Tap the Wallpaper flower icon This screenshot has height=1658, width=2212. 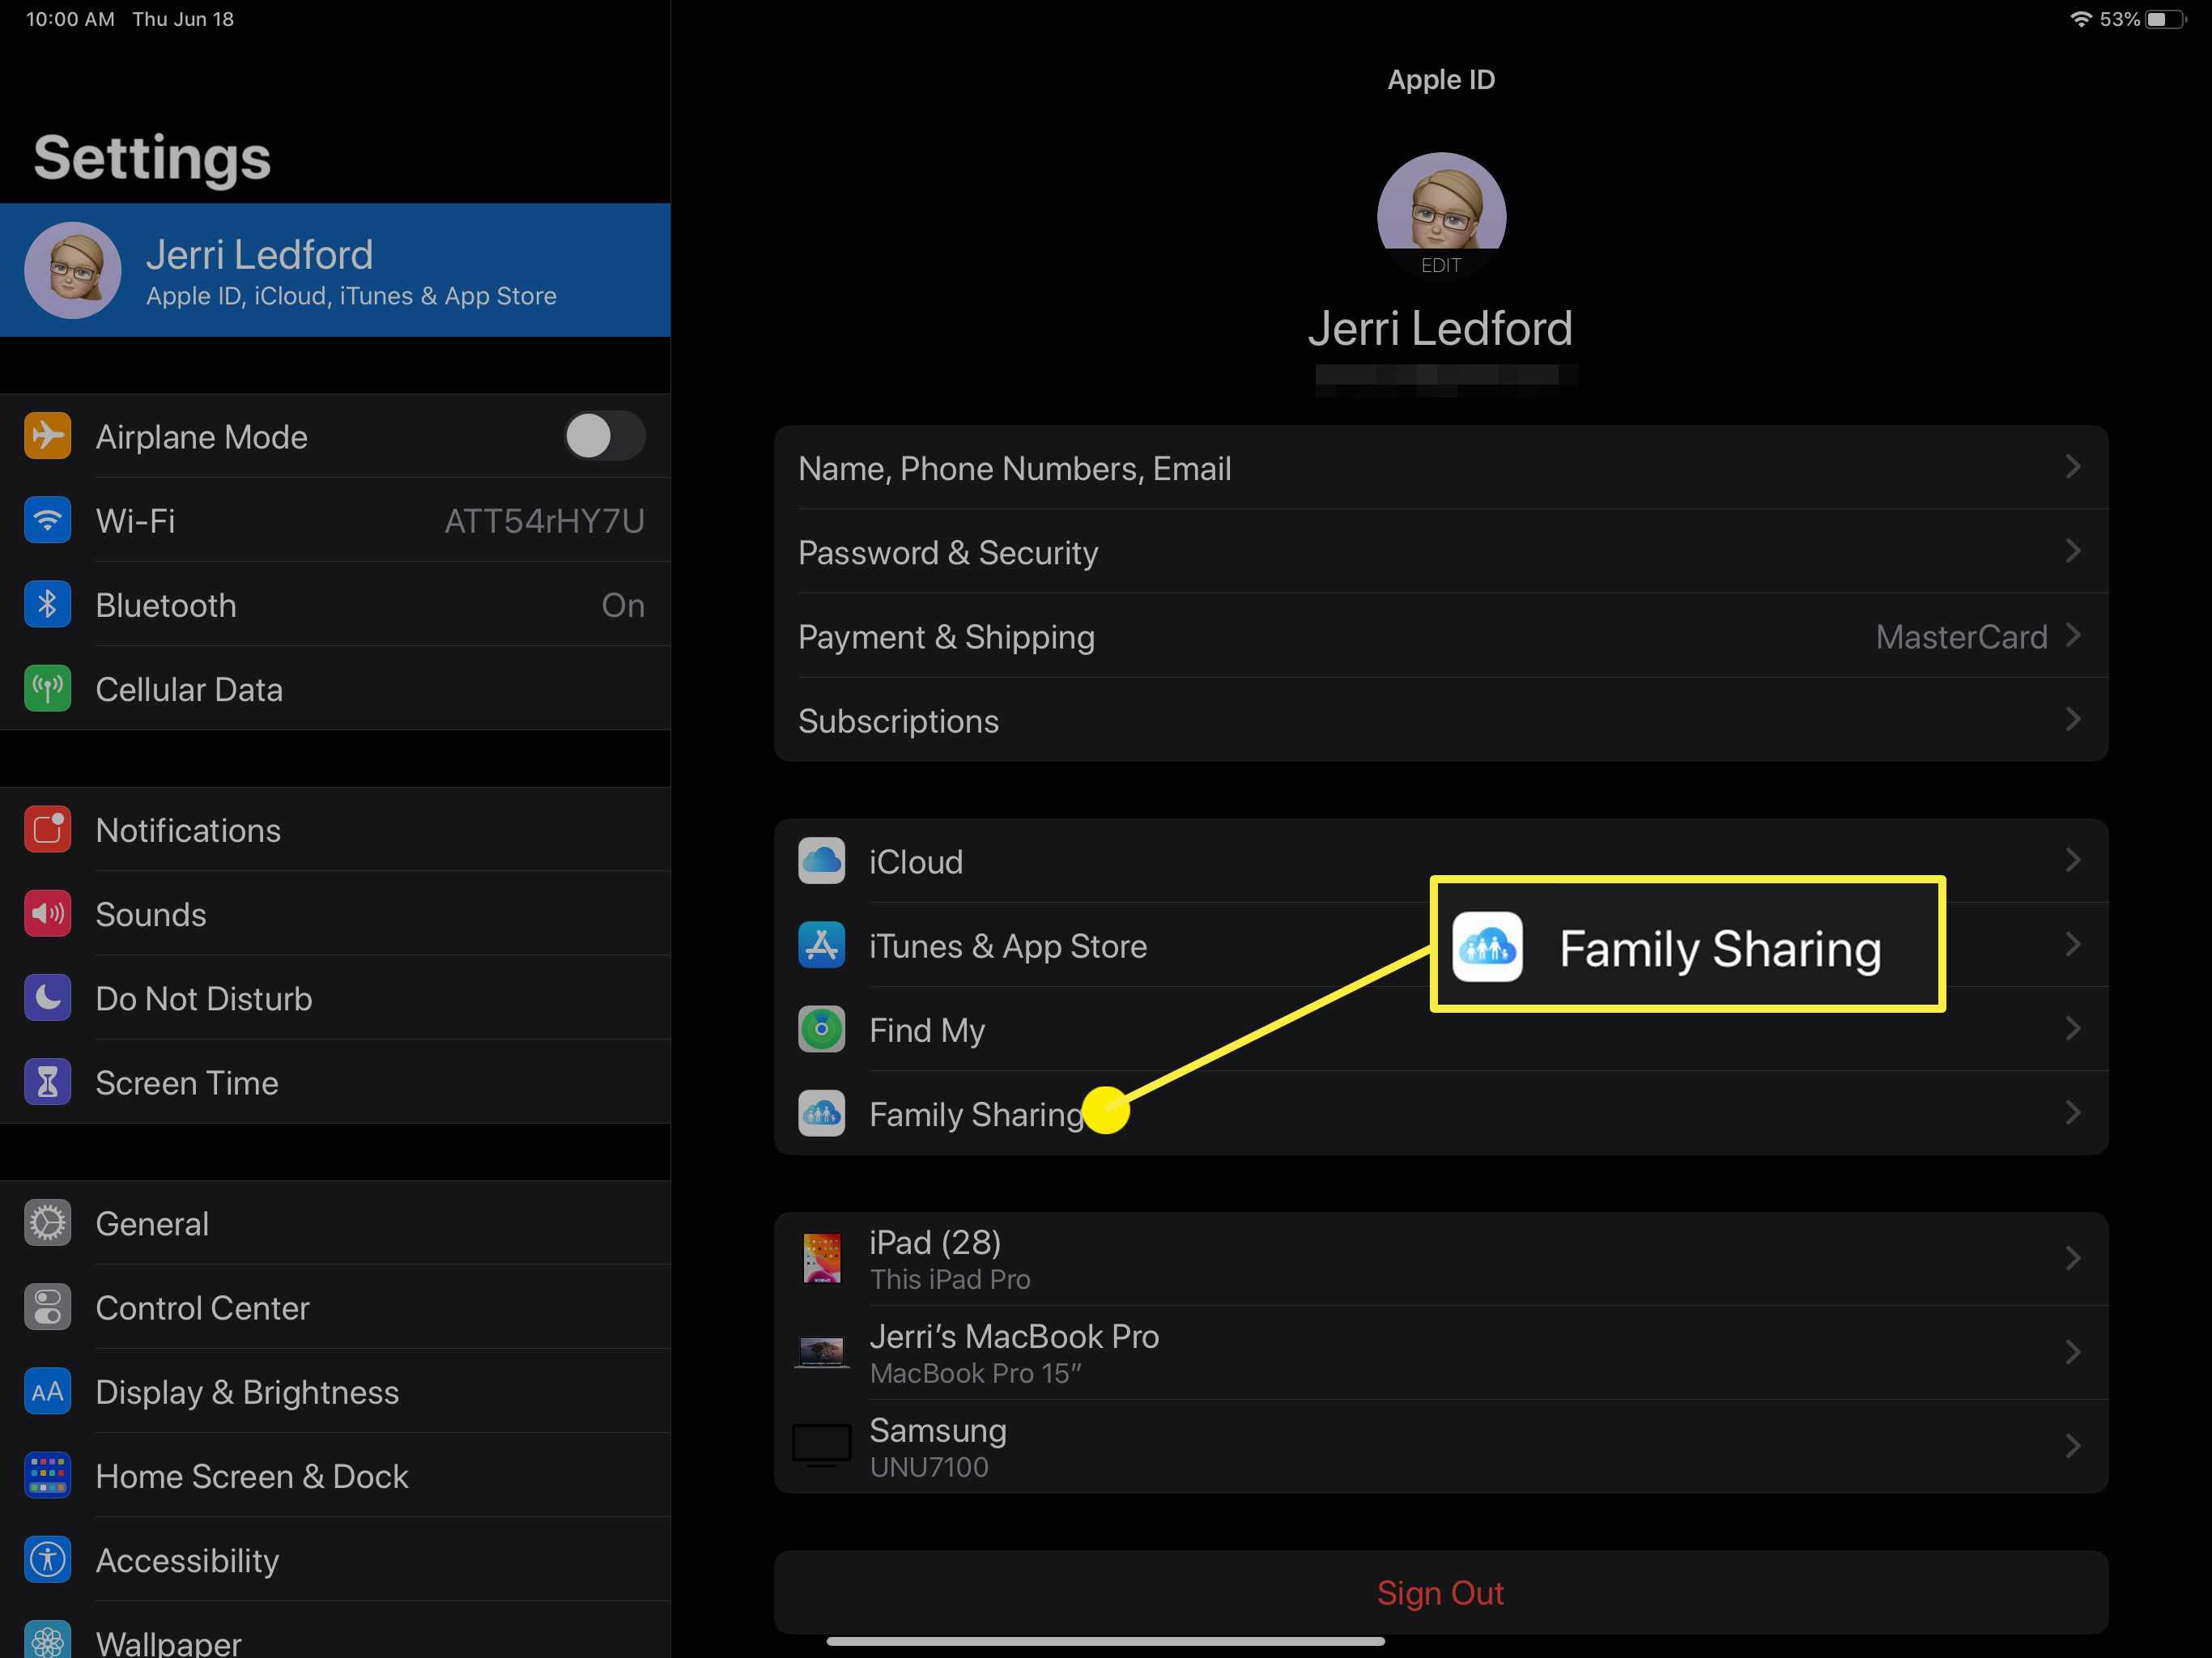pos(47,1639)
